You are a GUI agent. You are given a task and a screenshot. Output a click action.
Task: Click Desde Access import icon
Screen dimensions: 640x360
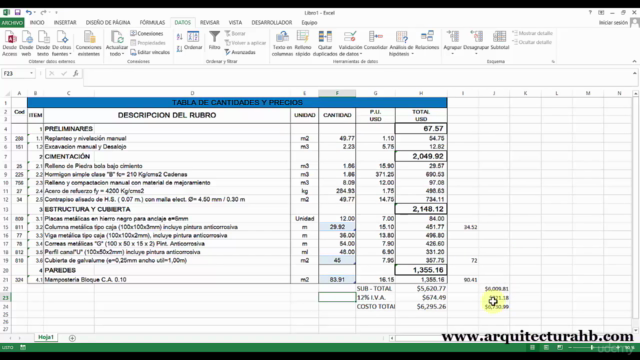[10, 43]
